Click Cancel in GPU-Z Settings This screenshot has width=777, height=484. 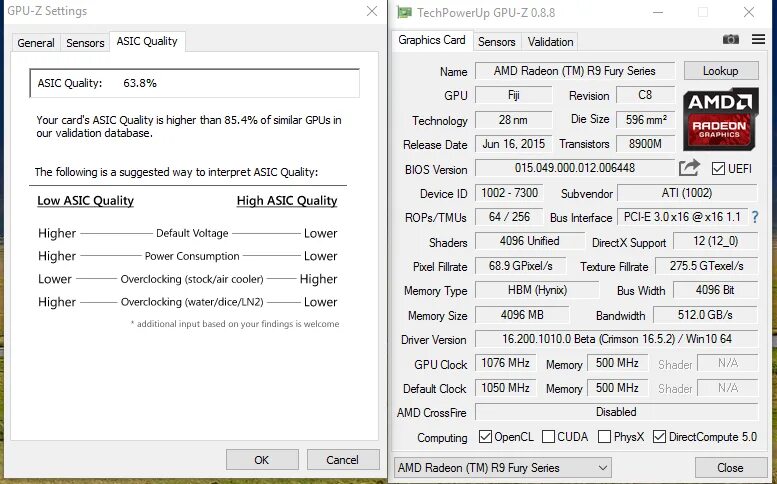point(342,460)
